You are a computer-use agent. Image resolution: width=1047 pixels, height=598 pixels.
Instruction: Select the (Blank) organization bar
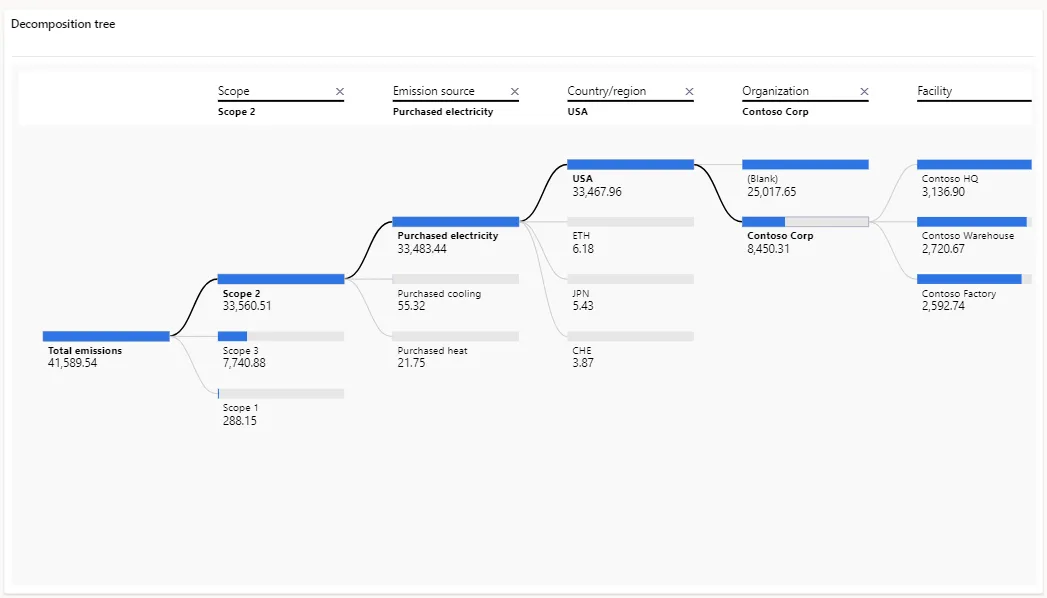[805, 164]
